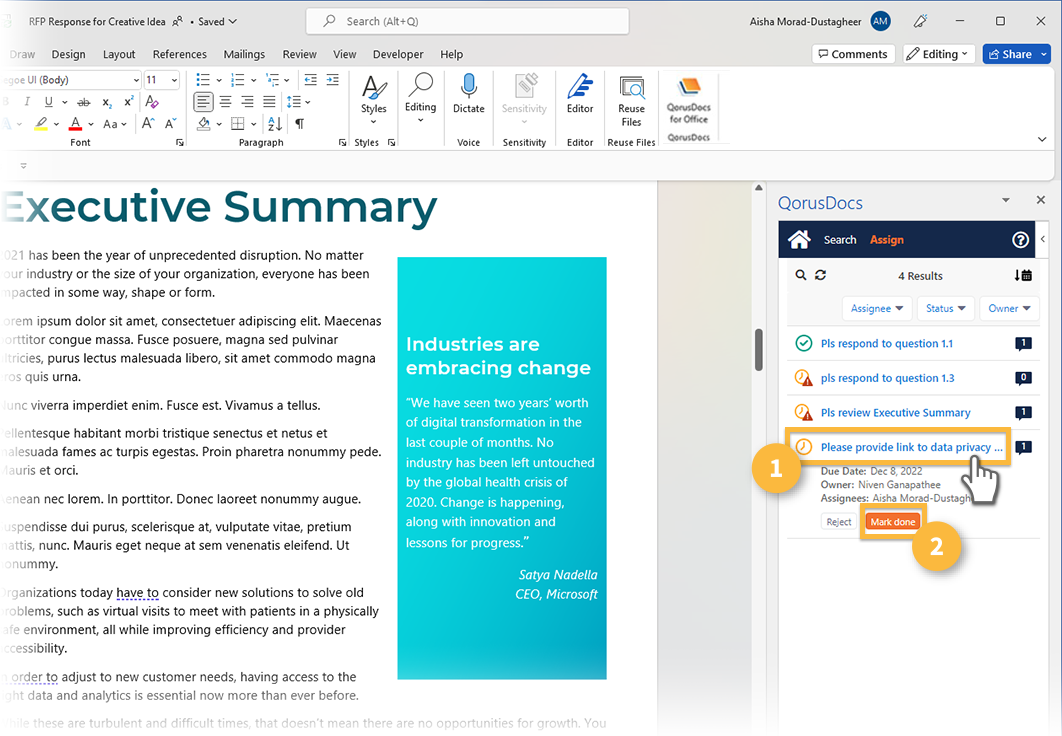Launch QorusDocs for Office add-in
The height and width of the screenshot is (736, 1062).
coord(688,100)
